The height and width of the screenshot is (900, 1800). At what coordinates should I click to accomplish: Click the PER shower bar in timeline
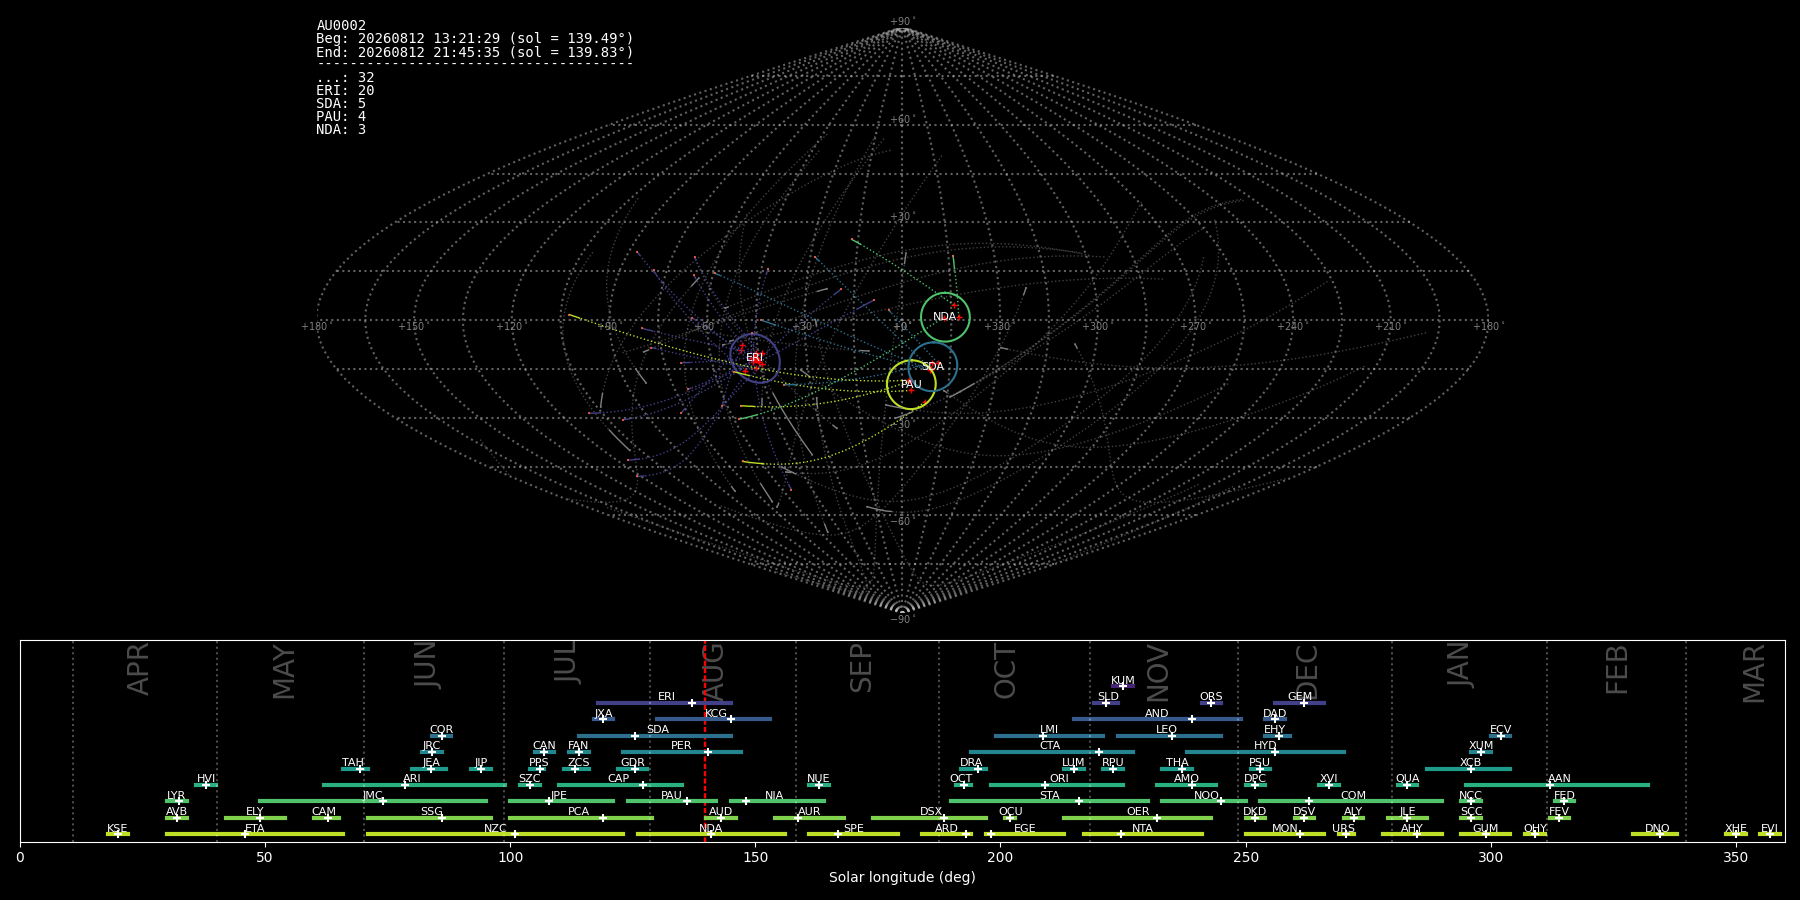click(682, 752)
